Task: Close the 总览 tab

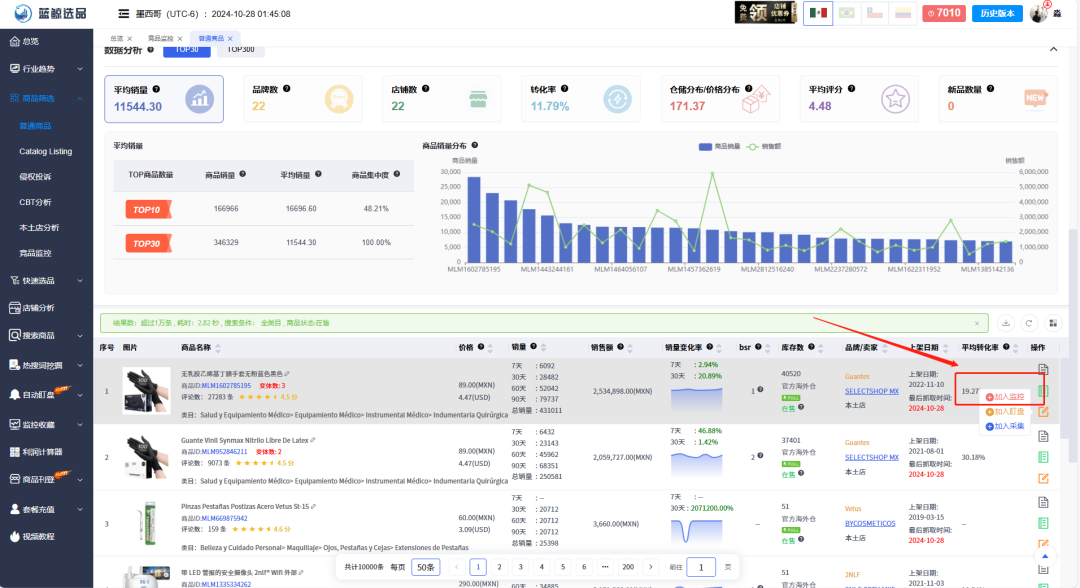Action: [x=129, y=39]
